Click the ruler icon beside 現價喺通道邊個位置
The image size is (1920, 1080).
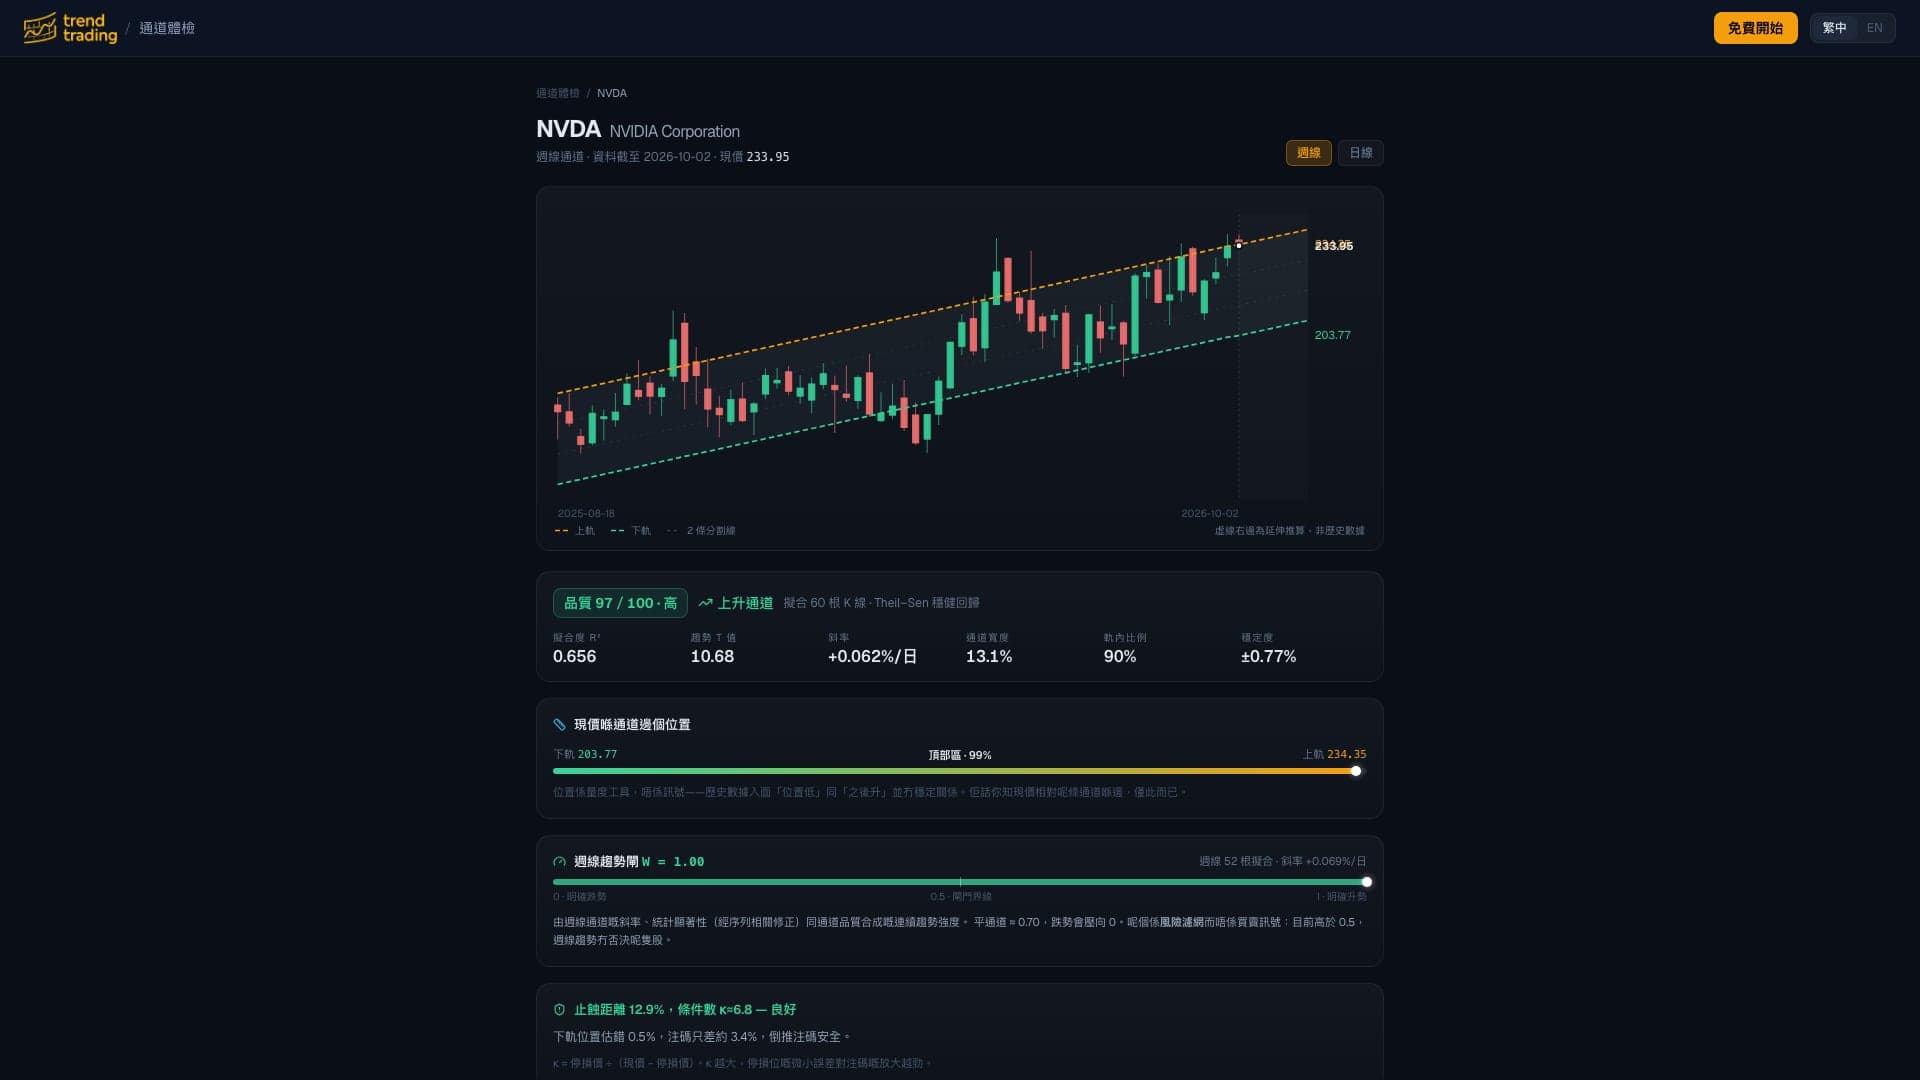(x=559, y=725)
